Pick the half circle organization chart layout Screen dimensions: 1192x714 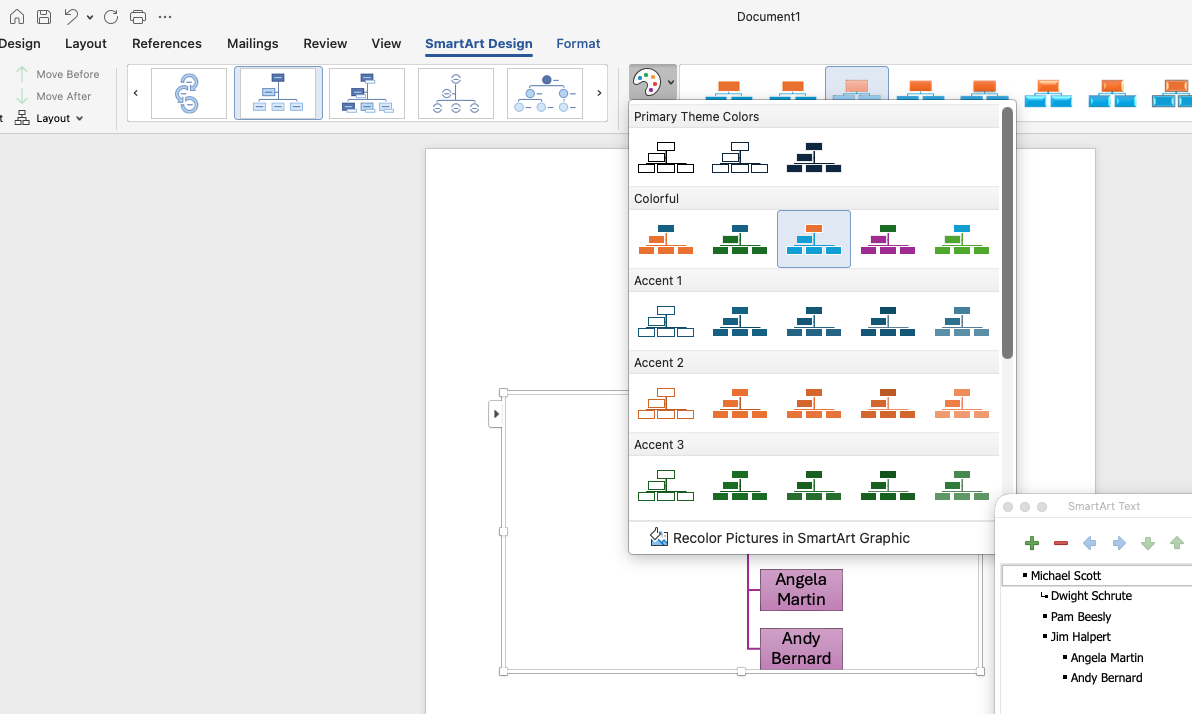coord(456,94)
